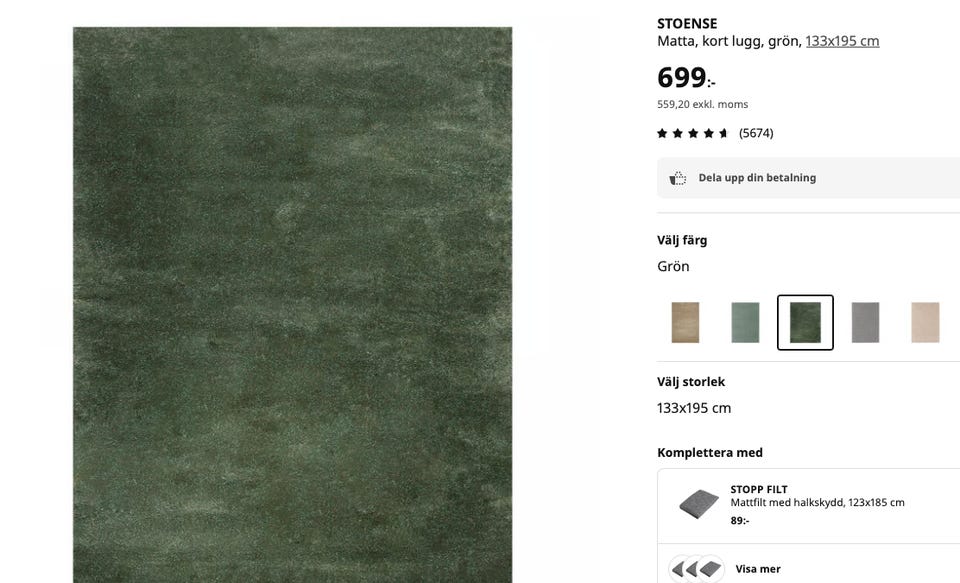
Task: Select the dark green rug swatch
Action: [x=805, y=322]
